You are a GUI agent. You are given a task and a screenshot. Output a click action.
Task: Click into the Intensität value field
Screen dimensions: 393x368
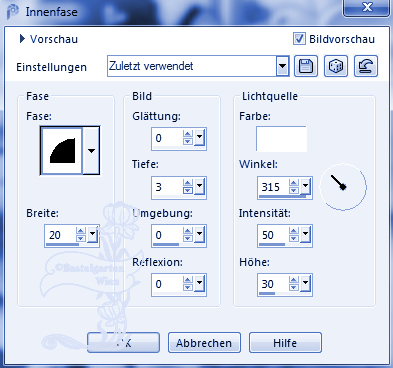tap(273, 235)
